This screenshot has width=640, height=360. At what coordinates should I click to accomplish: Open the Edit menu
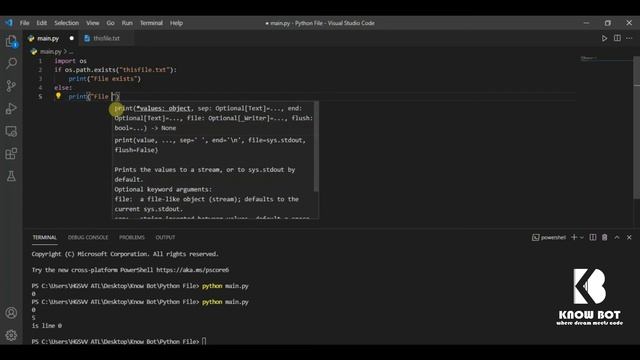tap(42, 23)
